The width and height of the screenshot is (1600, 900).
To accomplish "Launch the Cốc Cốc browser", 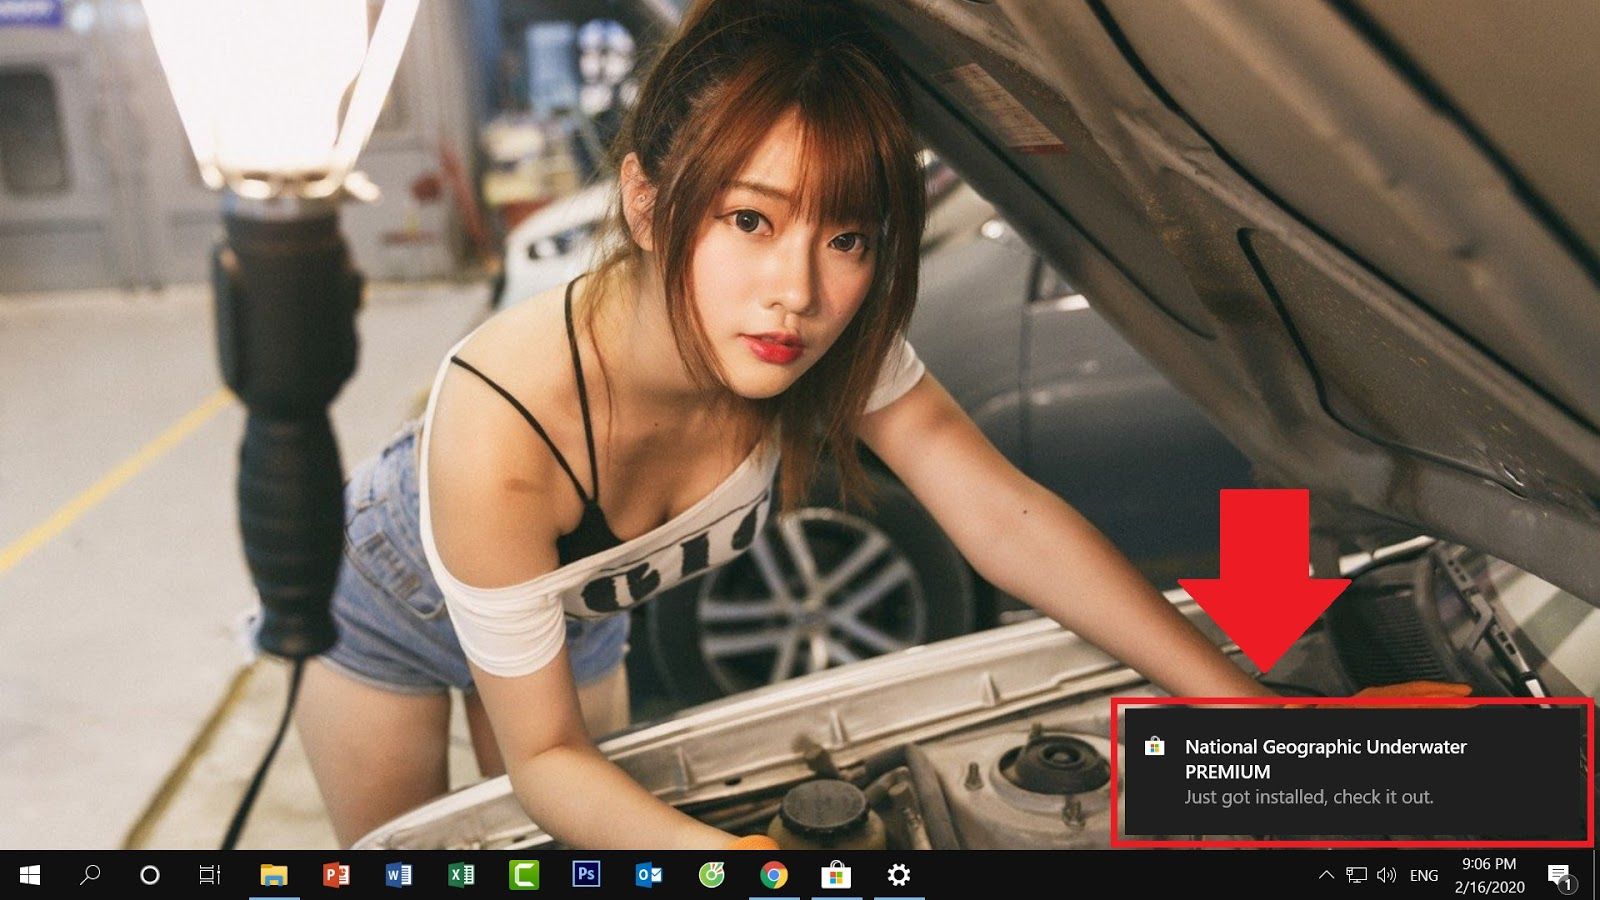I will (709, 876).
